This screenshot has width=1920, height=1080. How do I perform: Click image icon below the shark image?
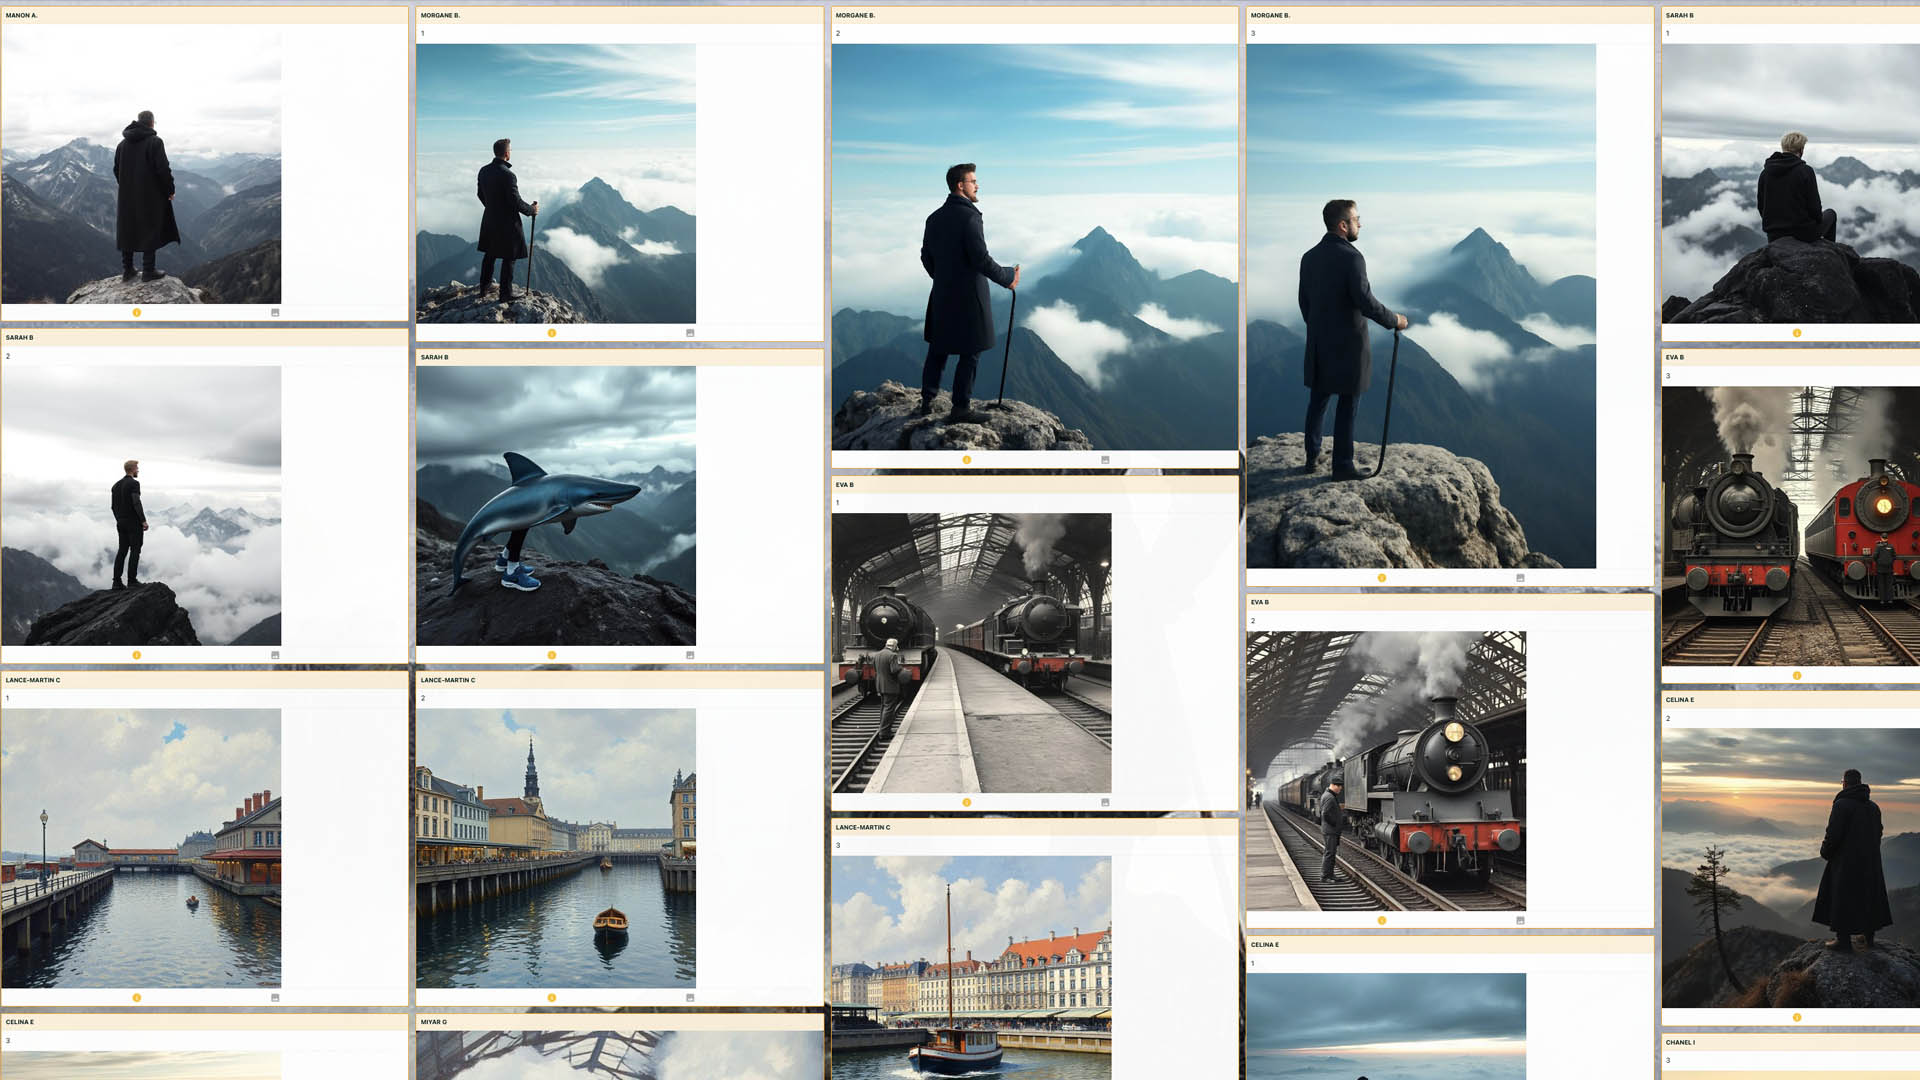tap(690, 656)
